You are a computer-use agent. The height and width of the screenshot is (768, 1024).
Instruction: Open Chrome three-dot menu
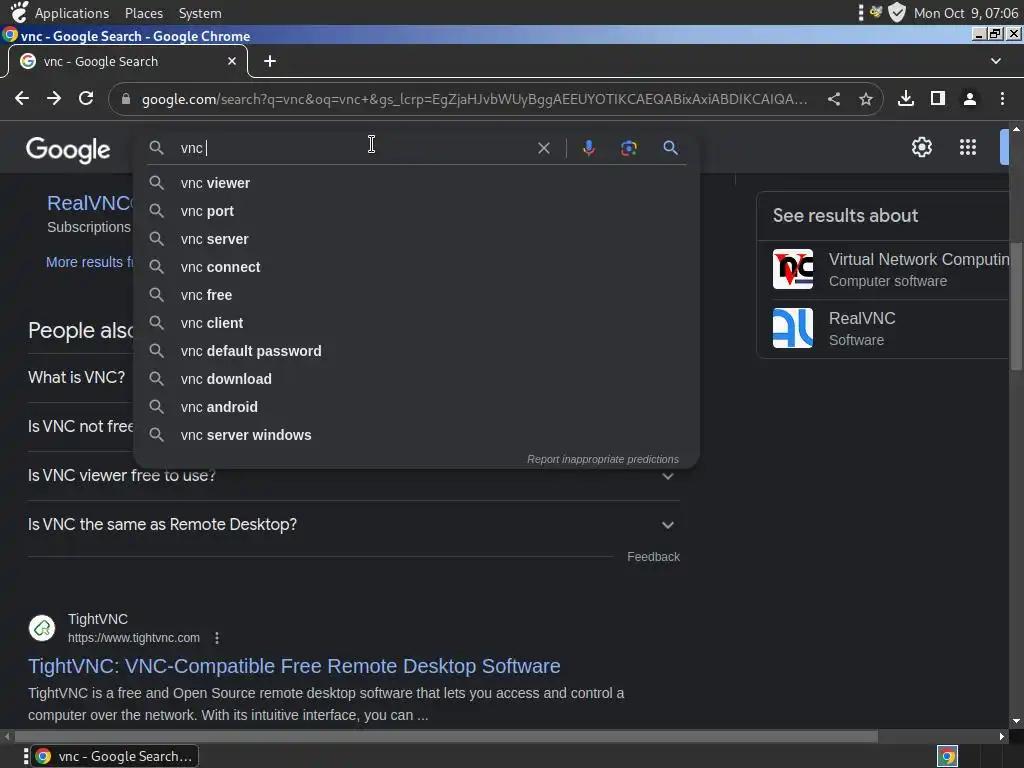pos(1002,99)
